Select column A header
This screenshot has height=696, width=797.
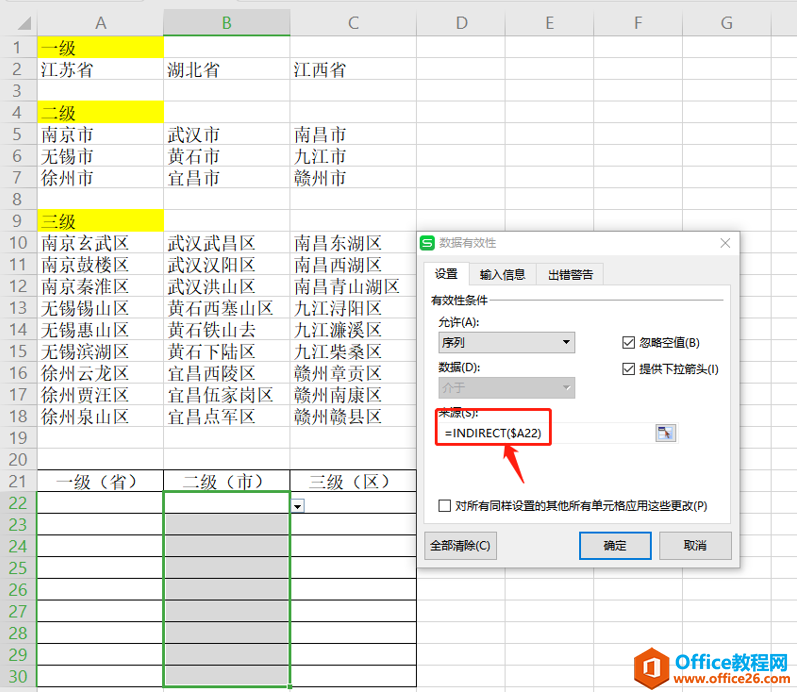coord(100,23)
